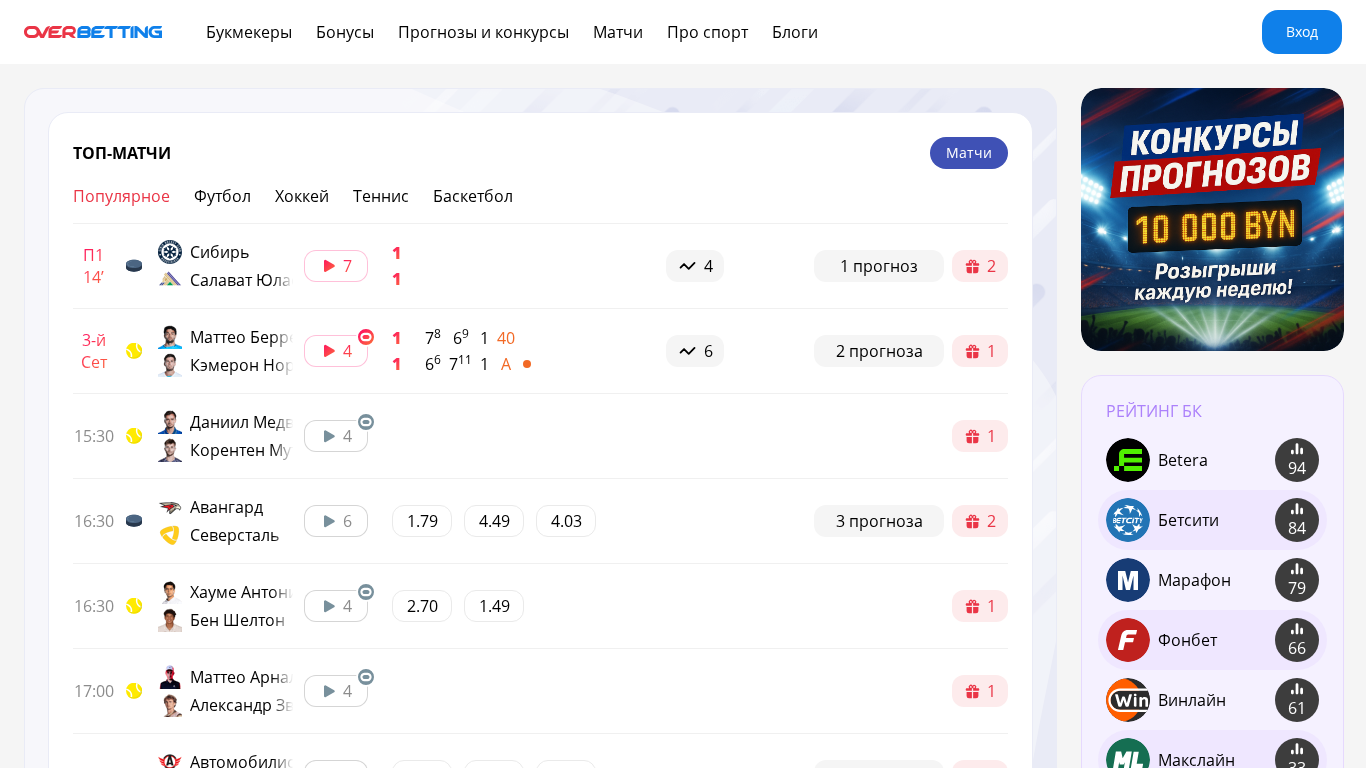The image size is (1366, 768).
Task: Open trend stats icon for Сибирь match
Action: coord(695,266)
